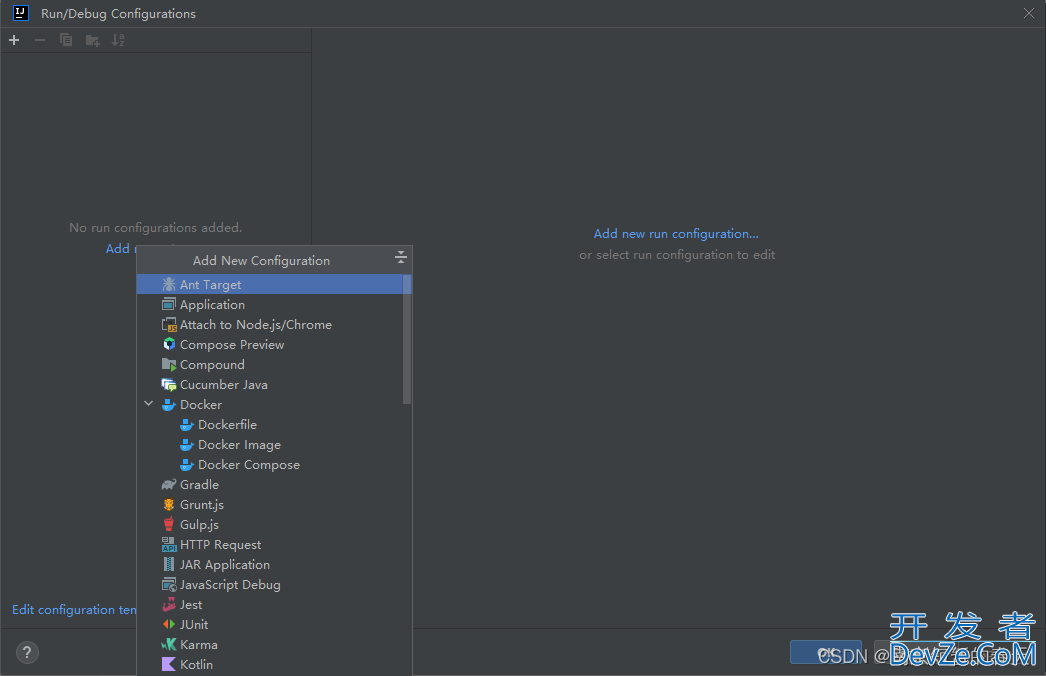This screenshot has height=676, width=1046.
Task: Click the Jest icon
Action: click(x=169, y=605)
